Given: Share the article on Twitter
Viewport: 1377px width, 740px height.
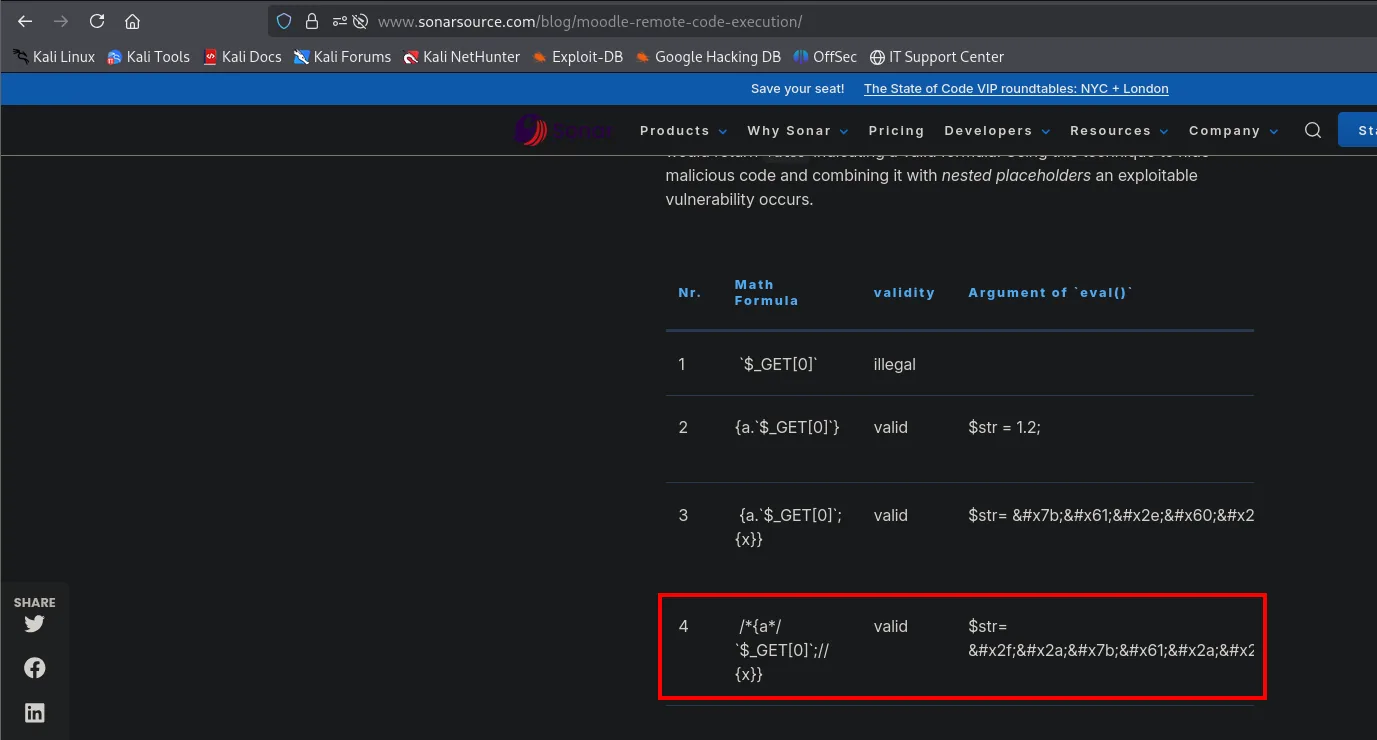Looking at the screenshot, I should pos(35,624).
